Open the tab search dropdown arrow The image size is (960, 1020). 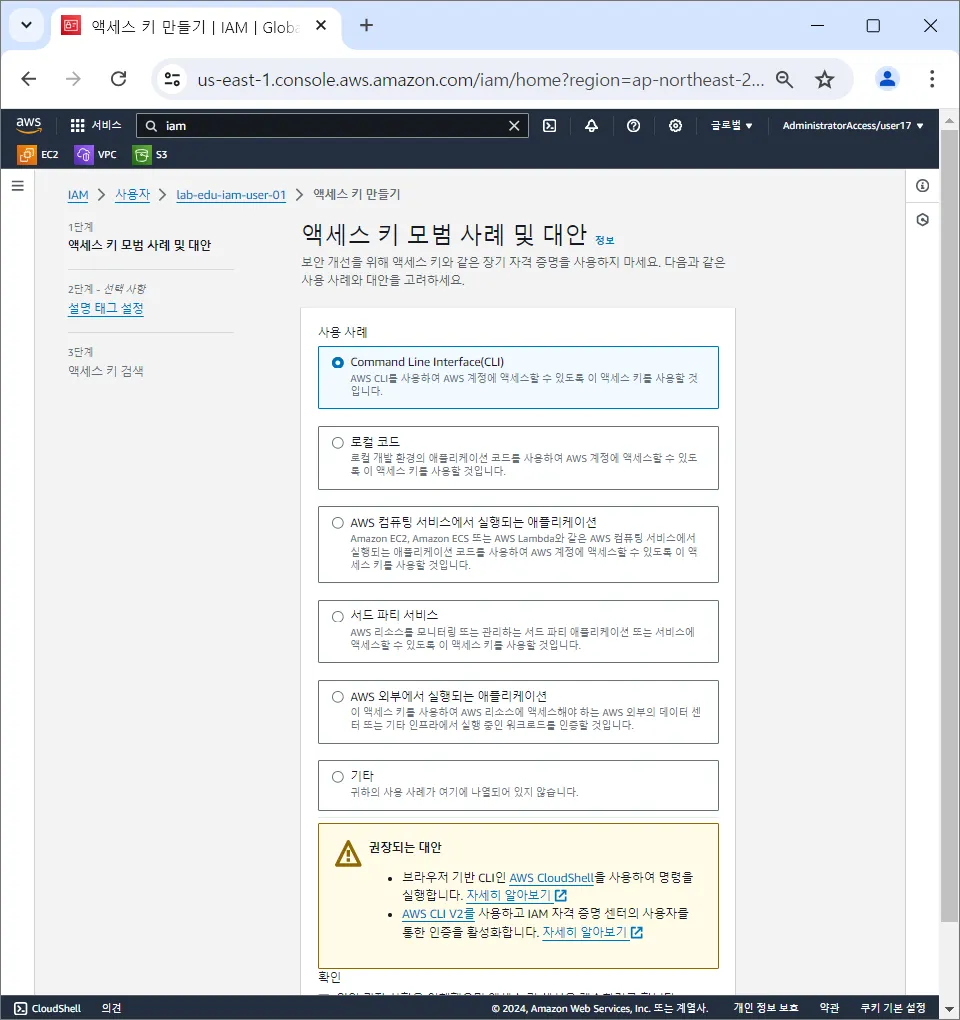(26, 25)
